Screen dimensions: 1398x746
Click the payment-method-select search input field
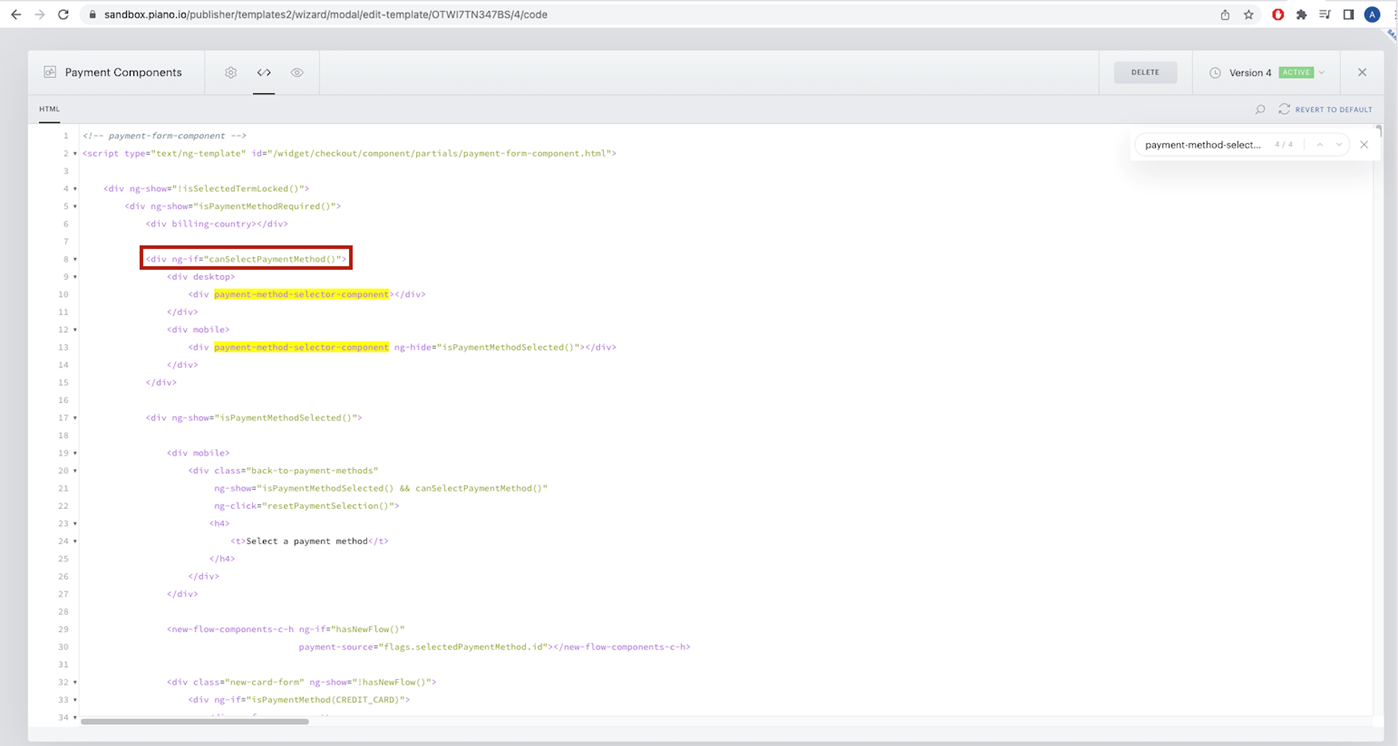1203,145
